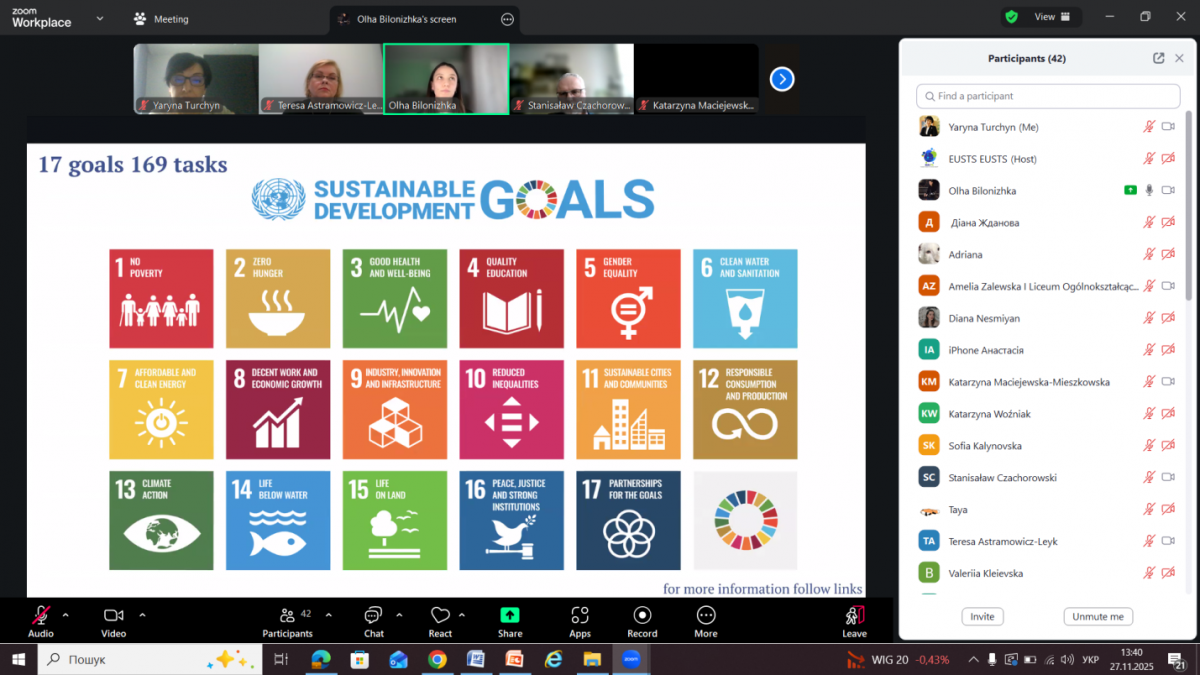Click the Invite button
1200x675 pixels.
(x=982, y=616)
